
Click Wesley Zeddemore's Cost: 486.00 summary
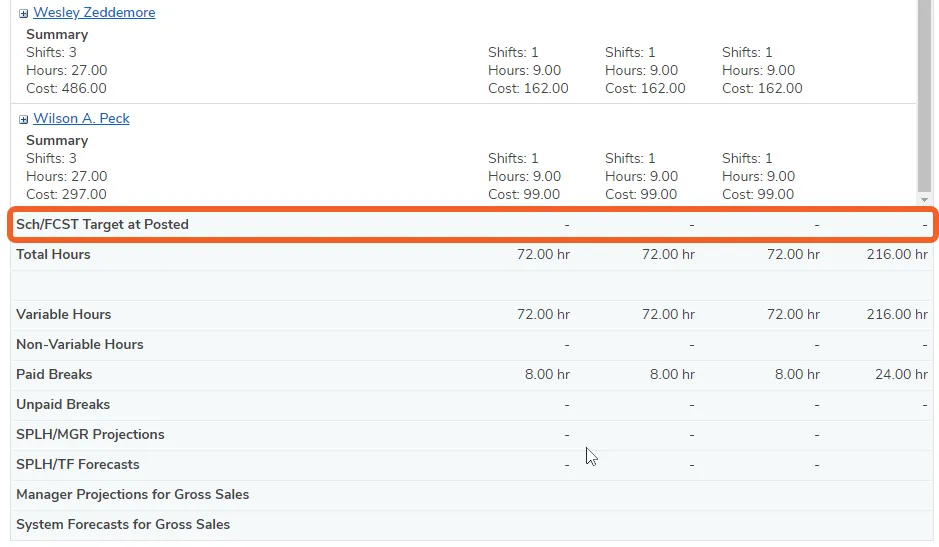(x=66, y=88)
